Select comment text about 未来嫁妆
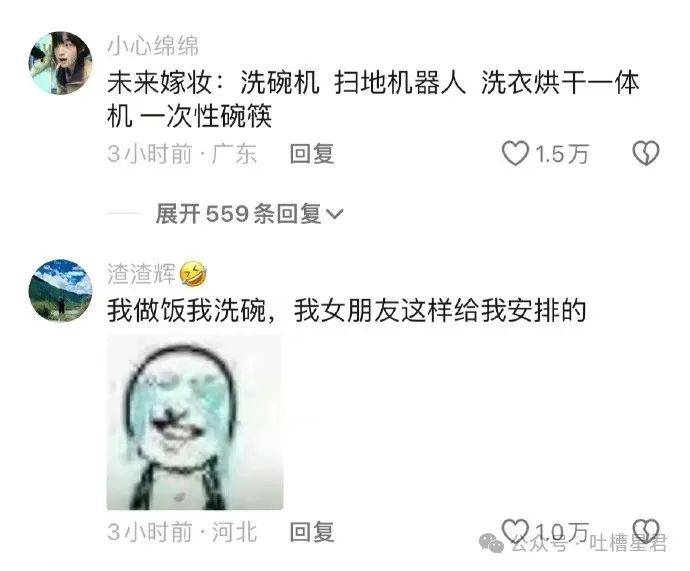 (x=373, y=99)
